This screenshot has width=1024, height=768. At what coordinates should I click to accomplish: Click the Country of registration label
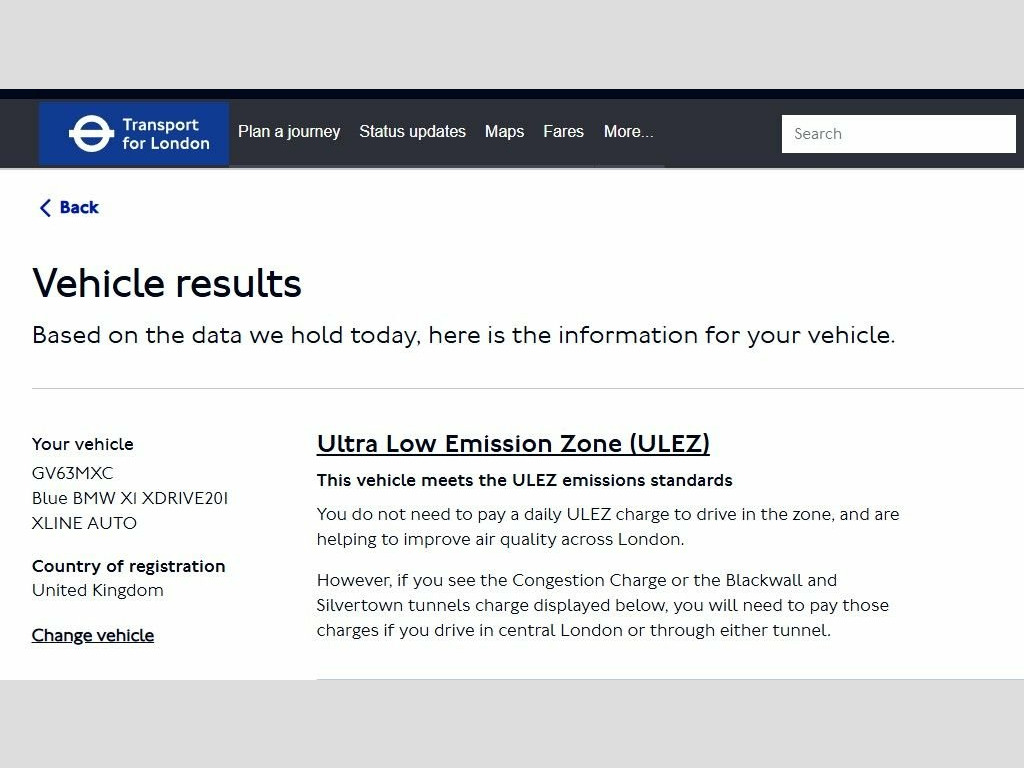[129, 566]
